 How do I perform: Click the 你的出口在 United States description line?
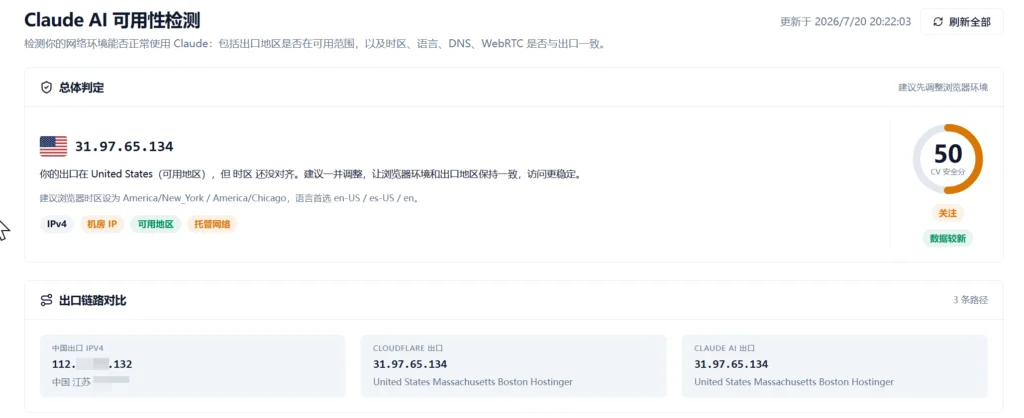point(310,174)
